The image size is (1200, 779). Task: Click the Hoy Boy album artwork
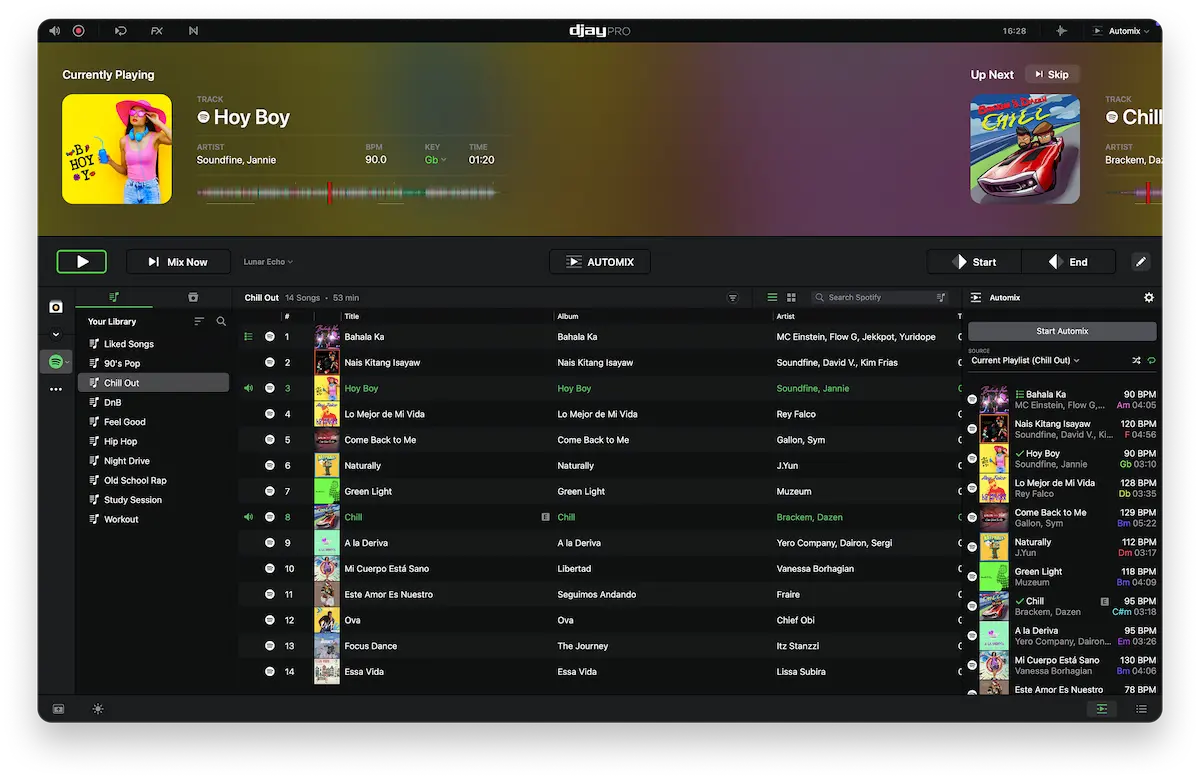117,149
